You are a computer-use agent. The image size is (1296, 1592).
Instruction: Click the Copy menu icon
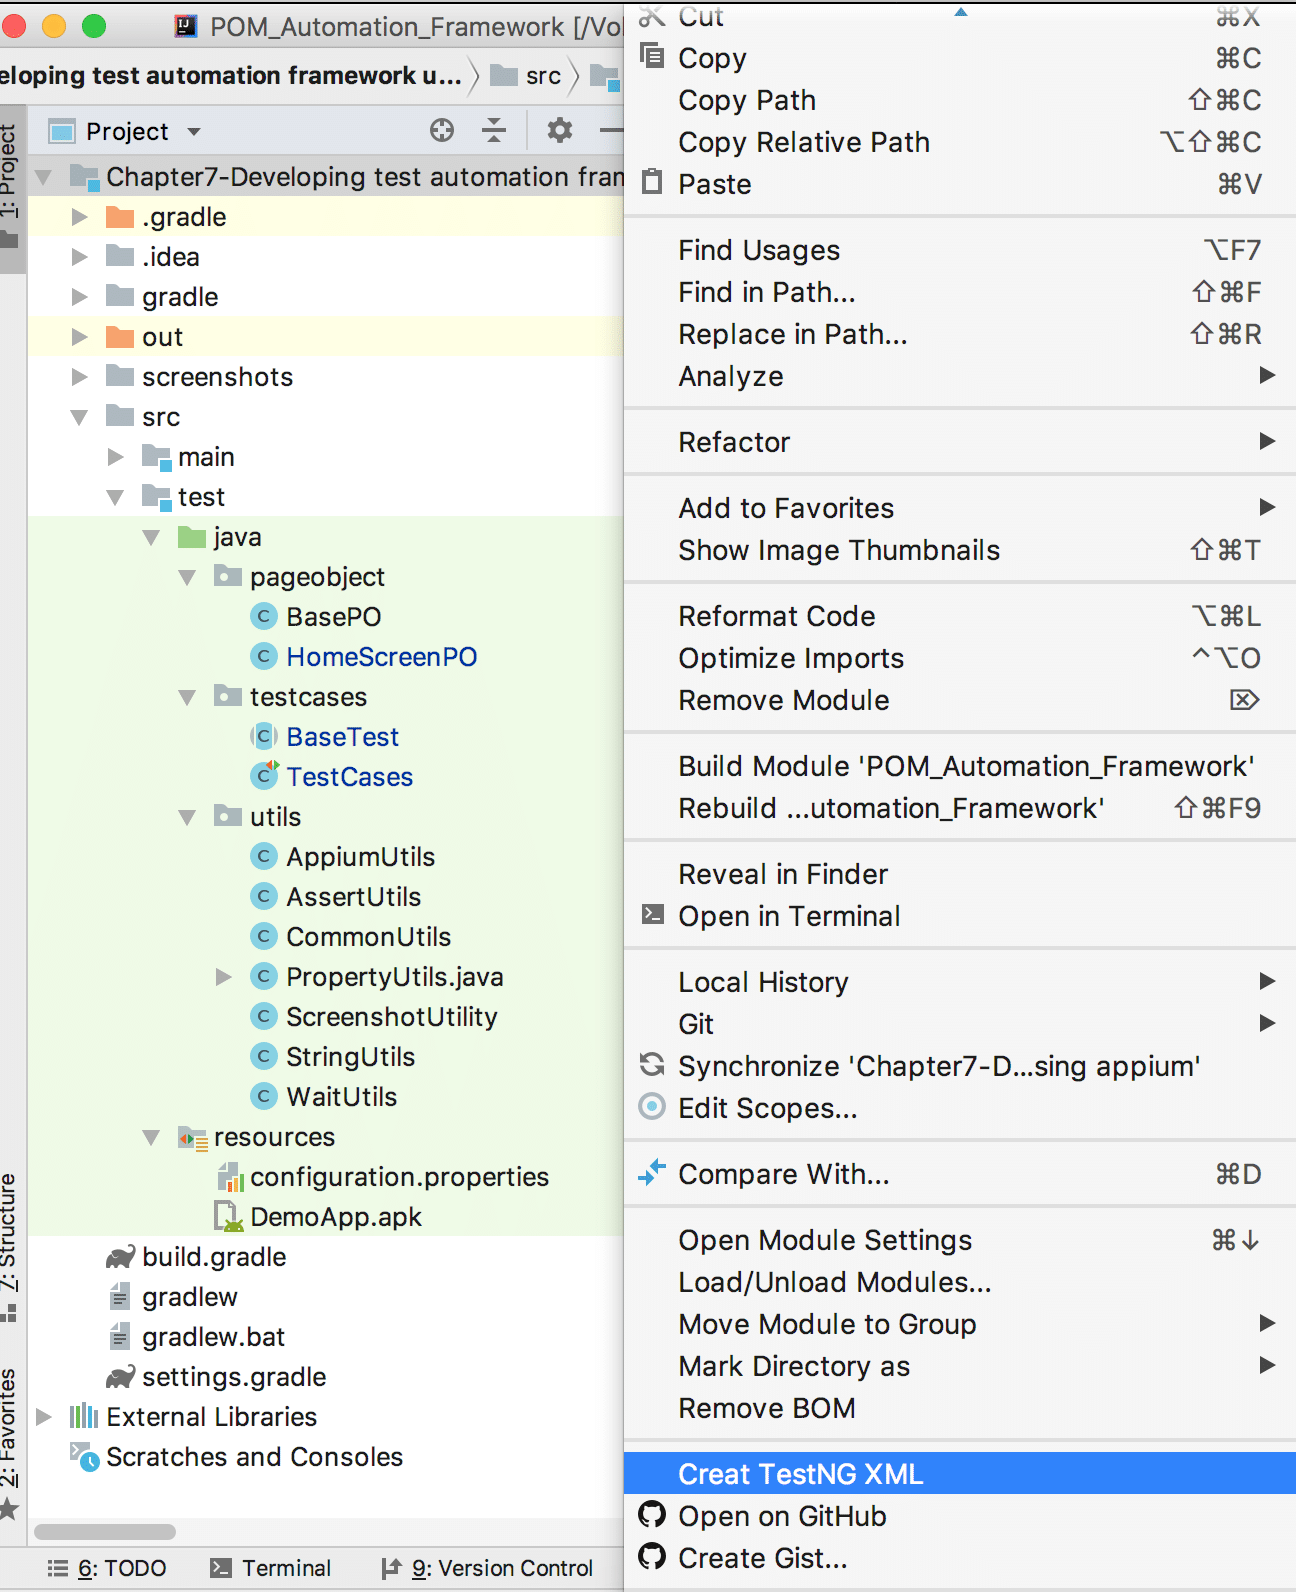(652, 57)
